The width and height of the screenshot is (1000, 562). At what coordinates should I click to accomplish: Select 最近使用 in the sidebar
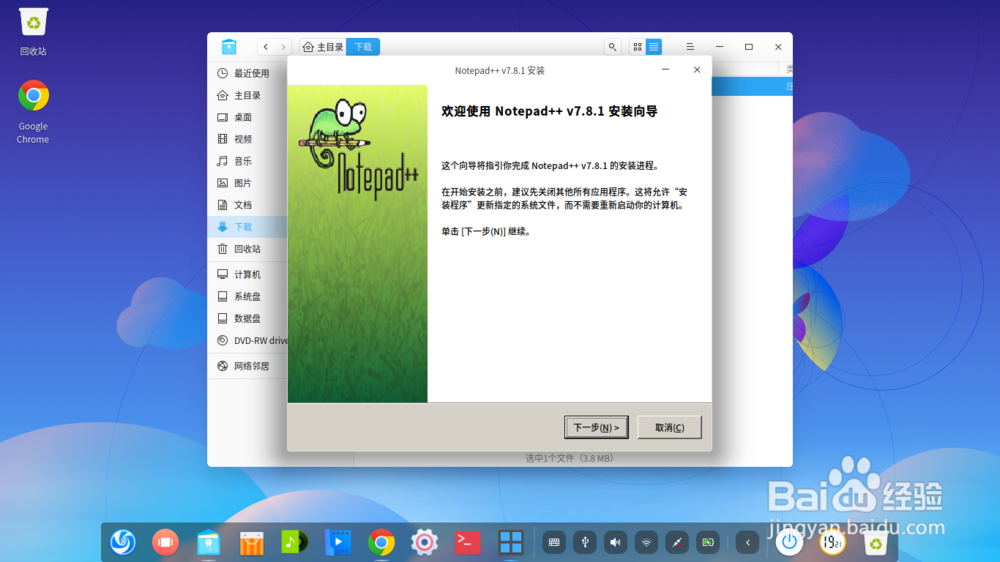click(247, 73)
